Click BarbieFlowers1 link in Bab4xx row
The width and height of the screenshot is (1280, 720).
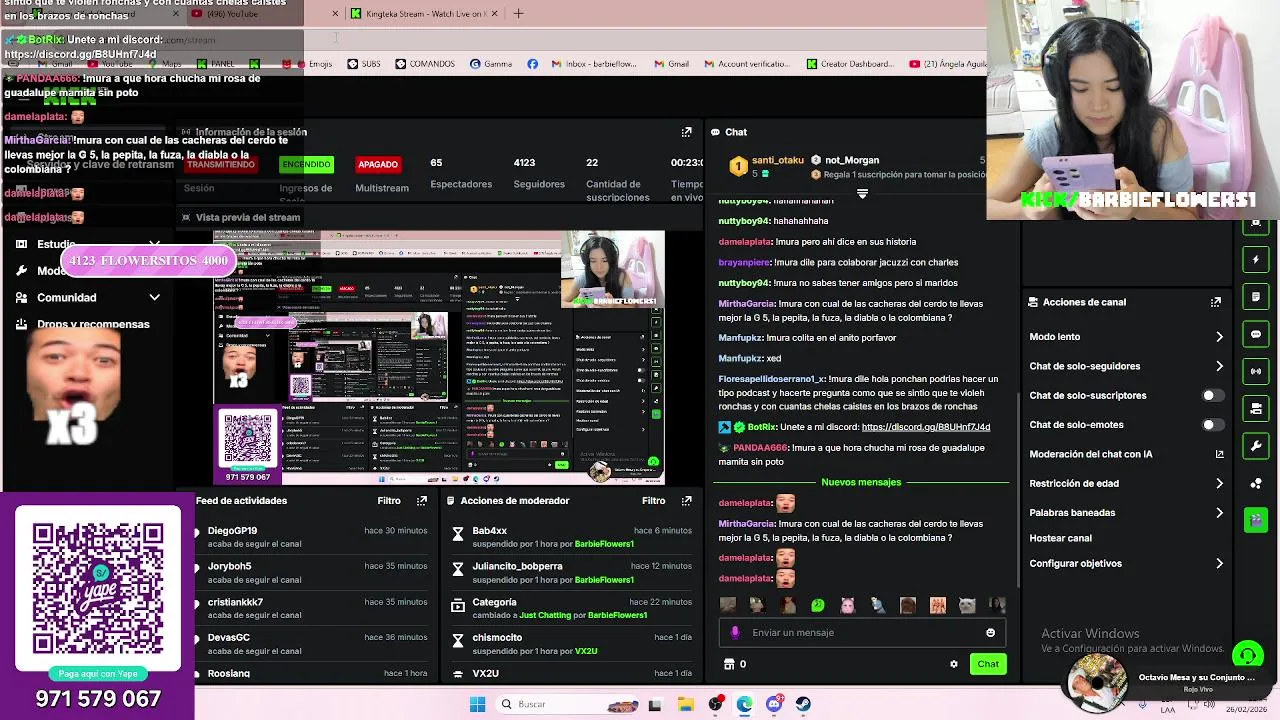(604, 545)
